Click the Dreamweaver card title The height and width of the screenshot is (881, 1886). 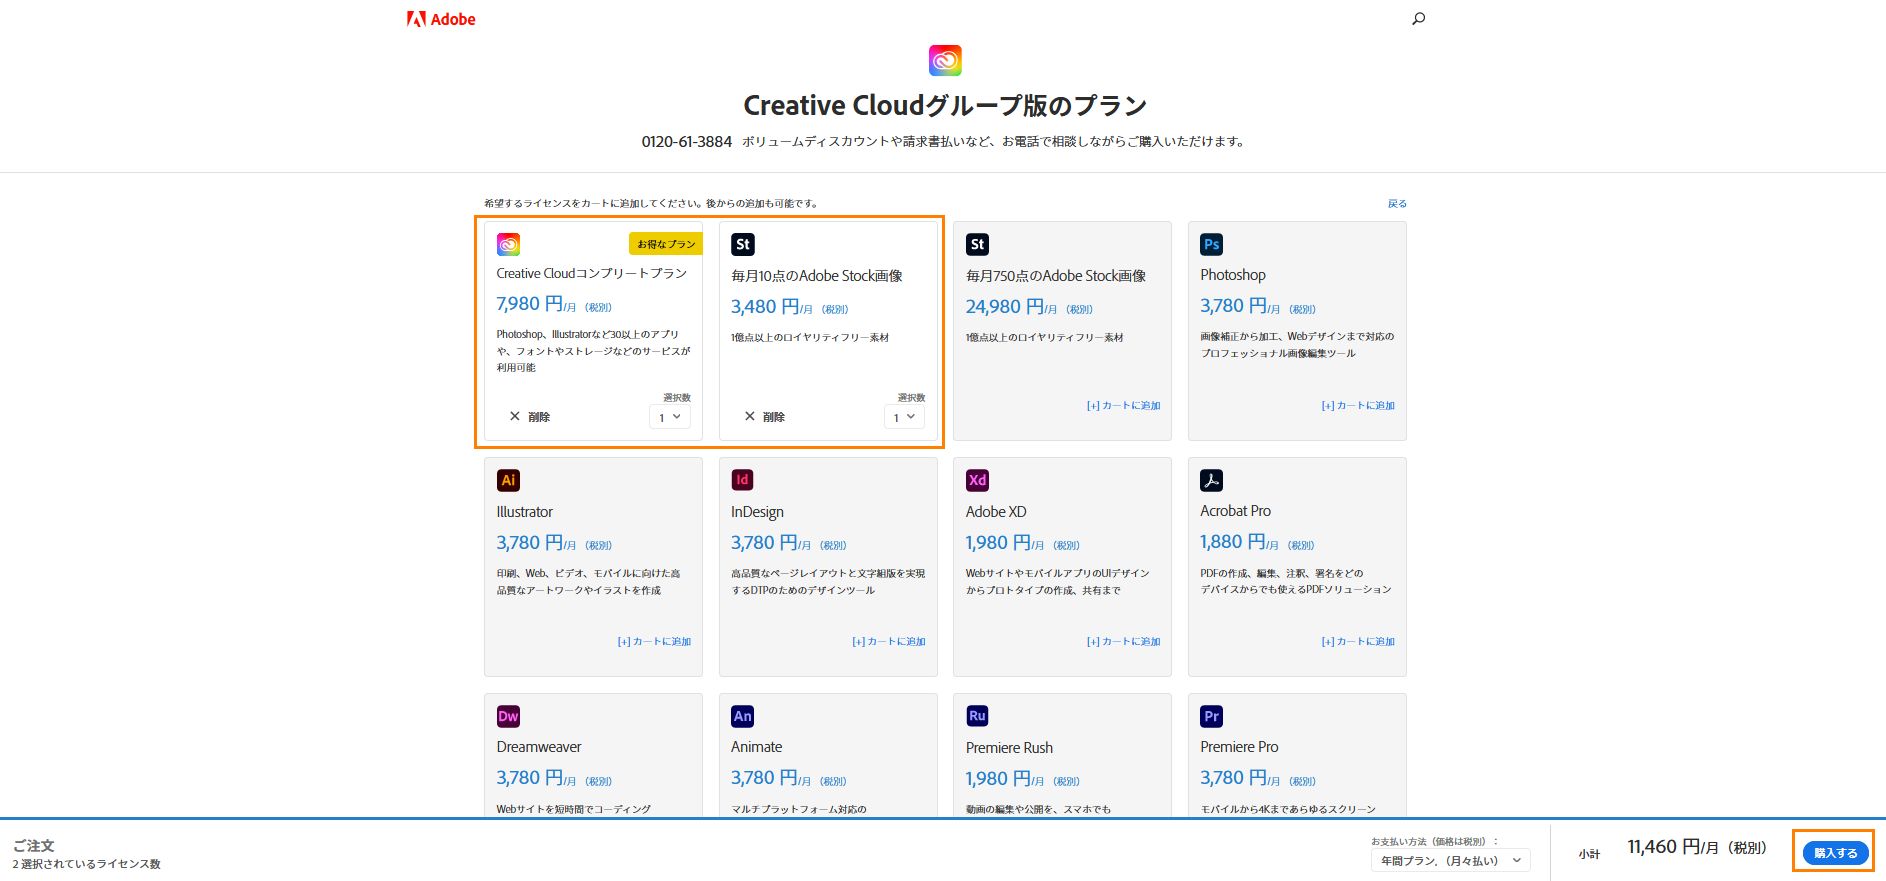(539, 747)
